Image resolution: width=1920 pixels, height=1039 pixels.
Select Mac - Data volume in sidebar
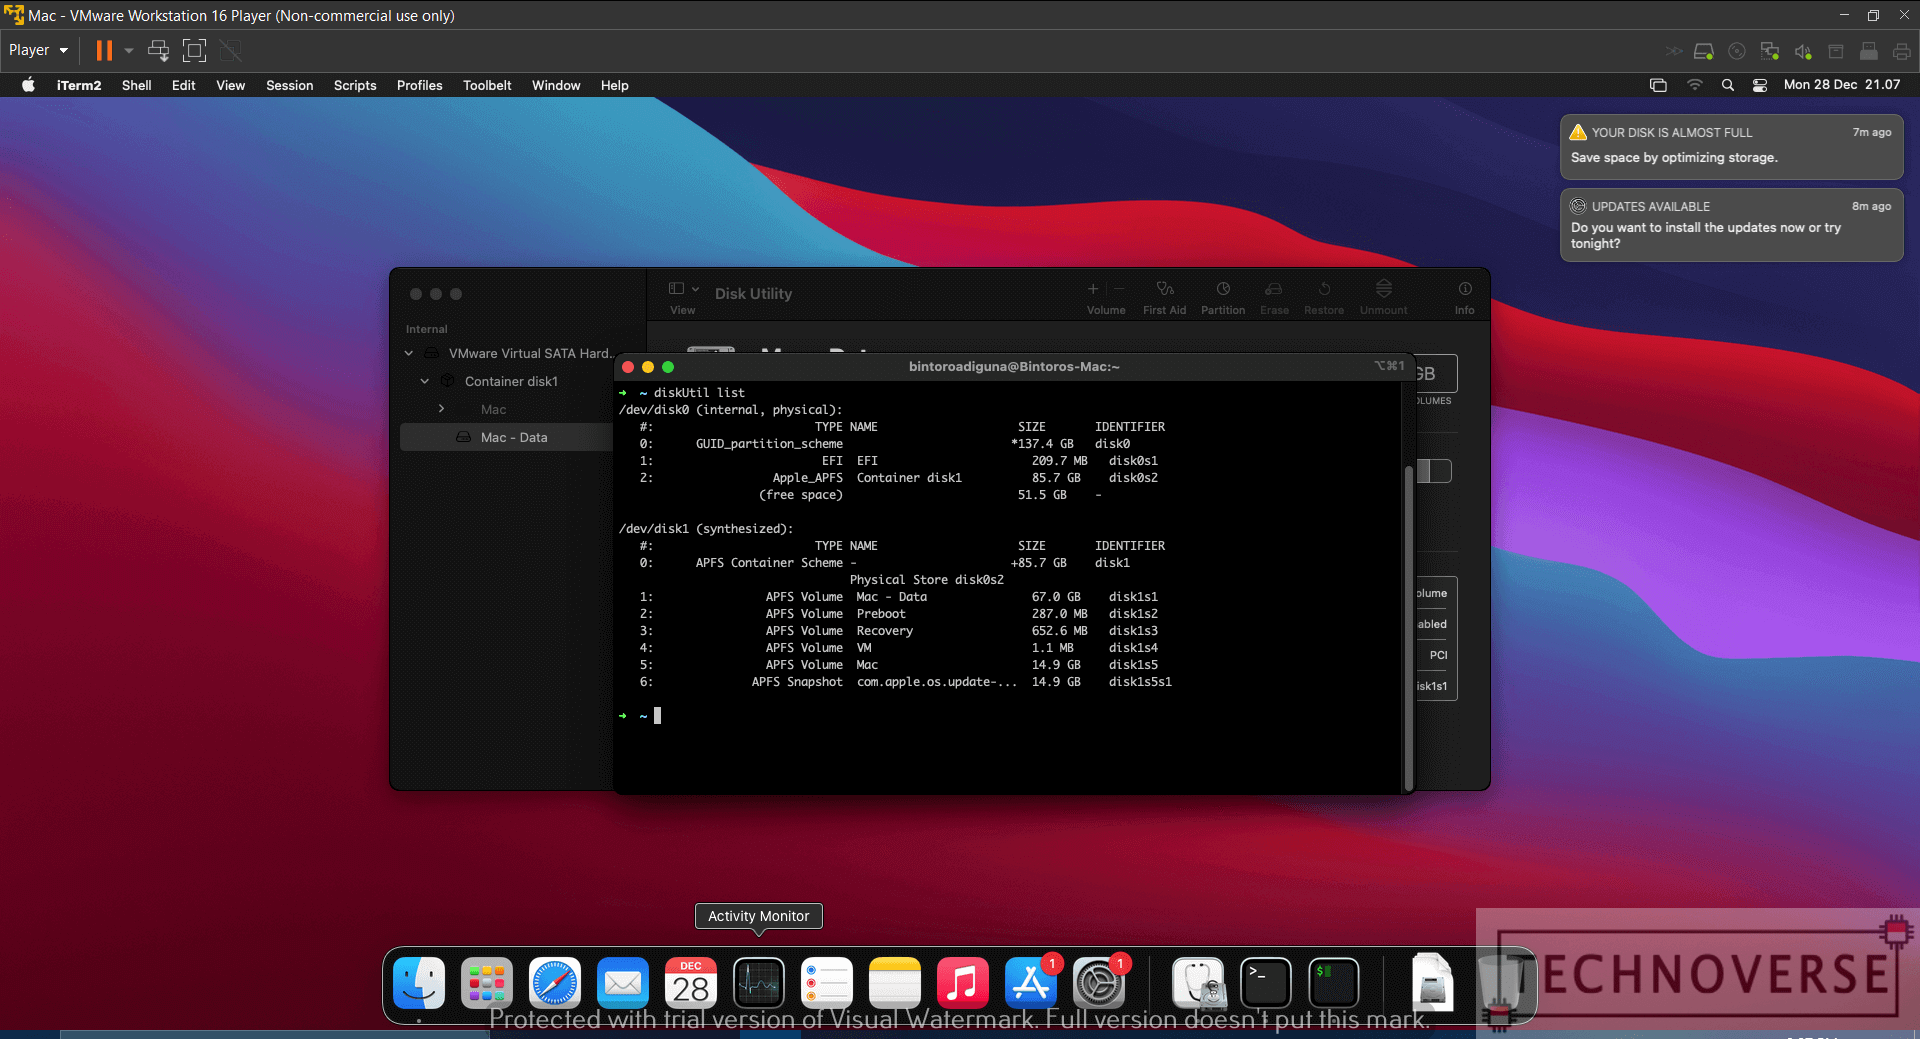(506, 437)
